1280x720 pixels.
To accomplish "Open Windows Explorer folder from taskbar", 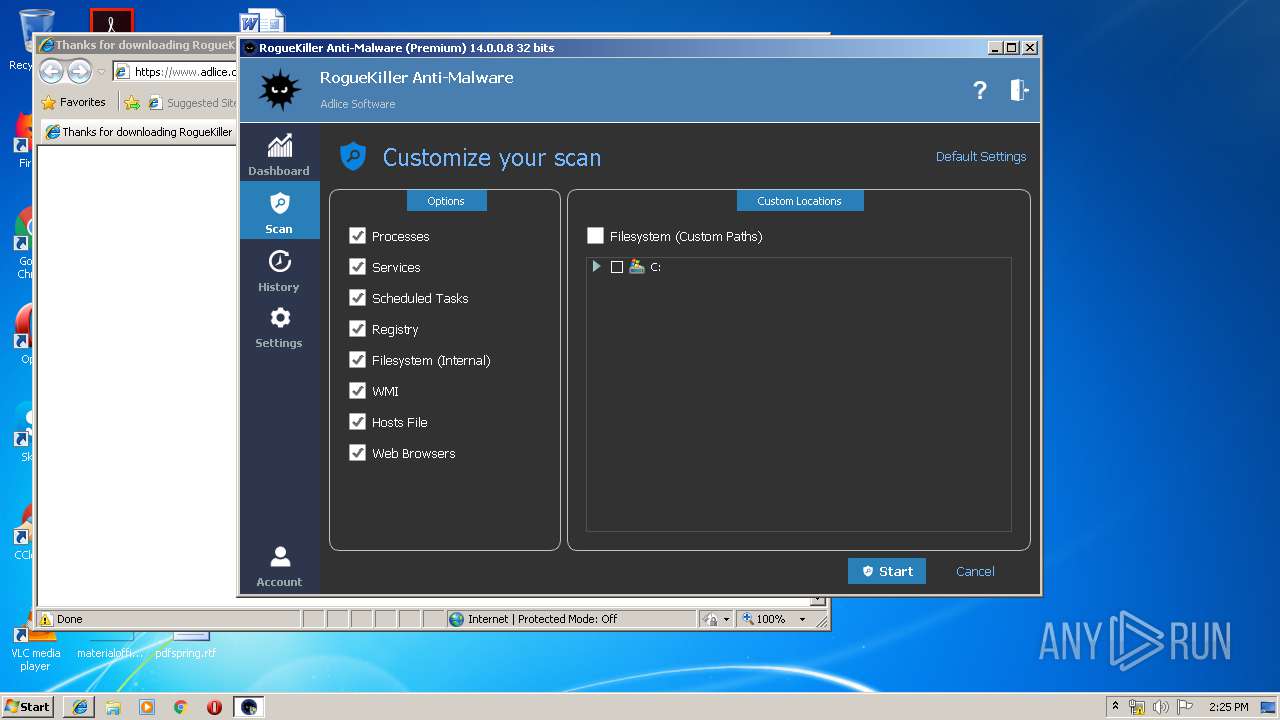I will (x=113, y=707).
